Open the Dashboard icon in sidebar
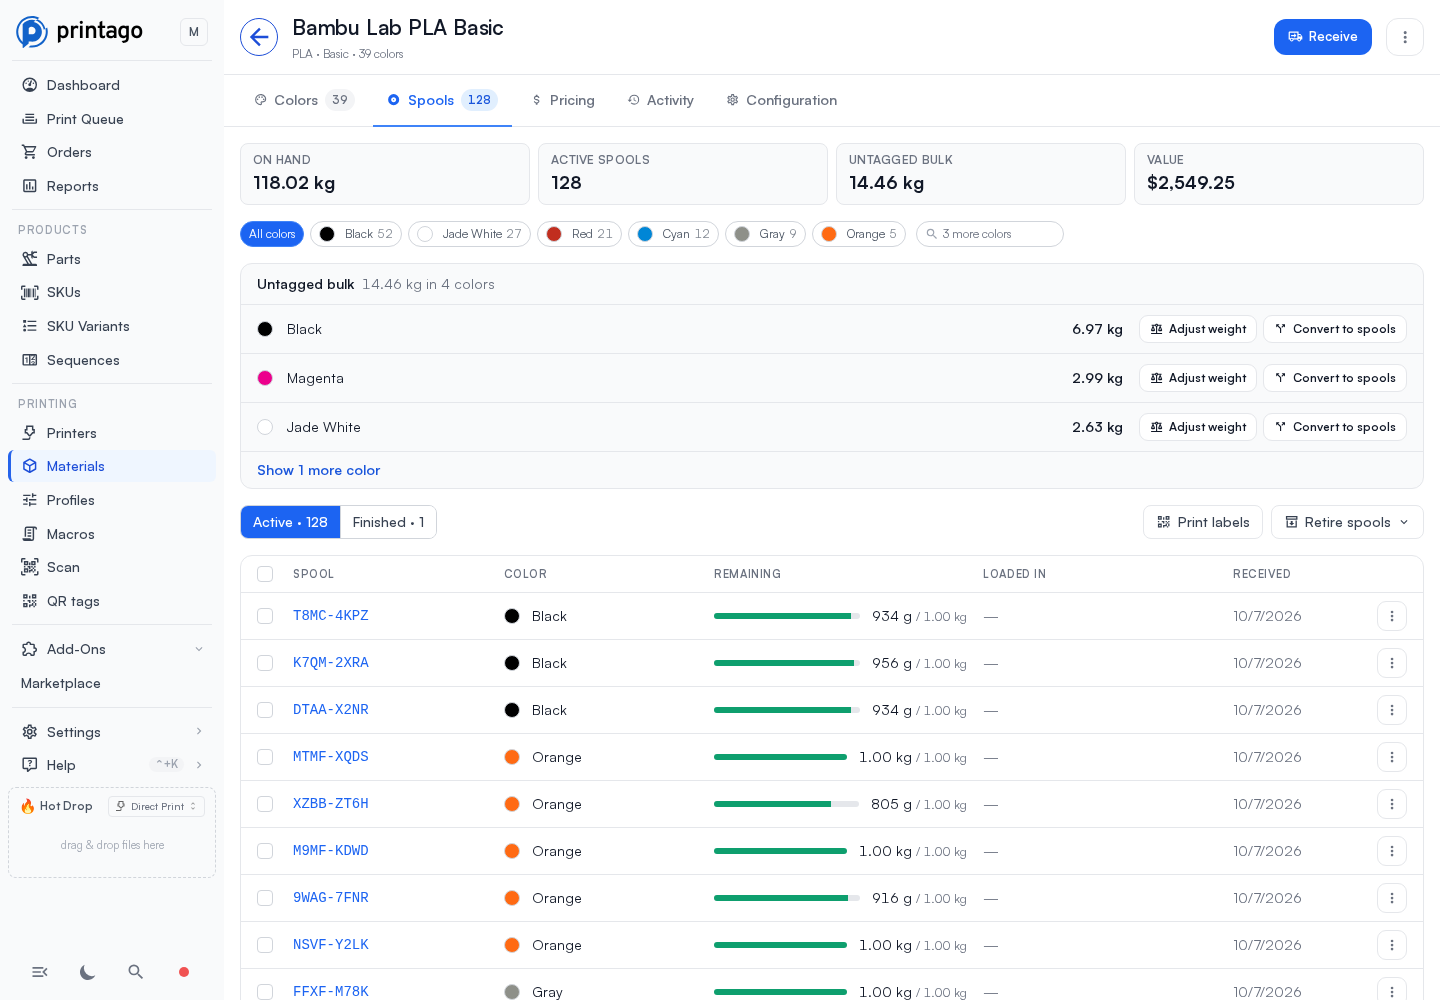 (x=30, y=85)
